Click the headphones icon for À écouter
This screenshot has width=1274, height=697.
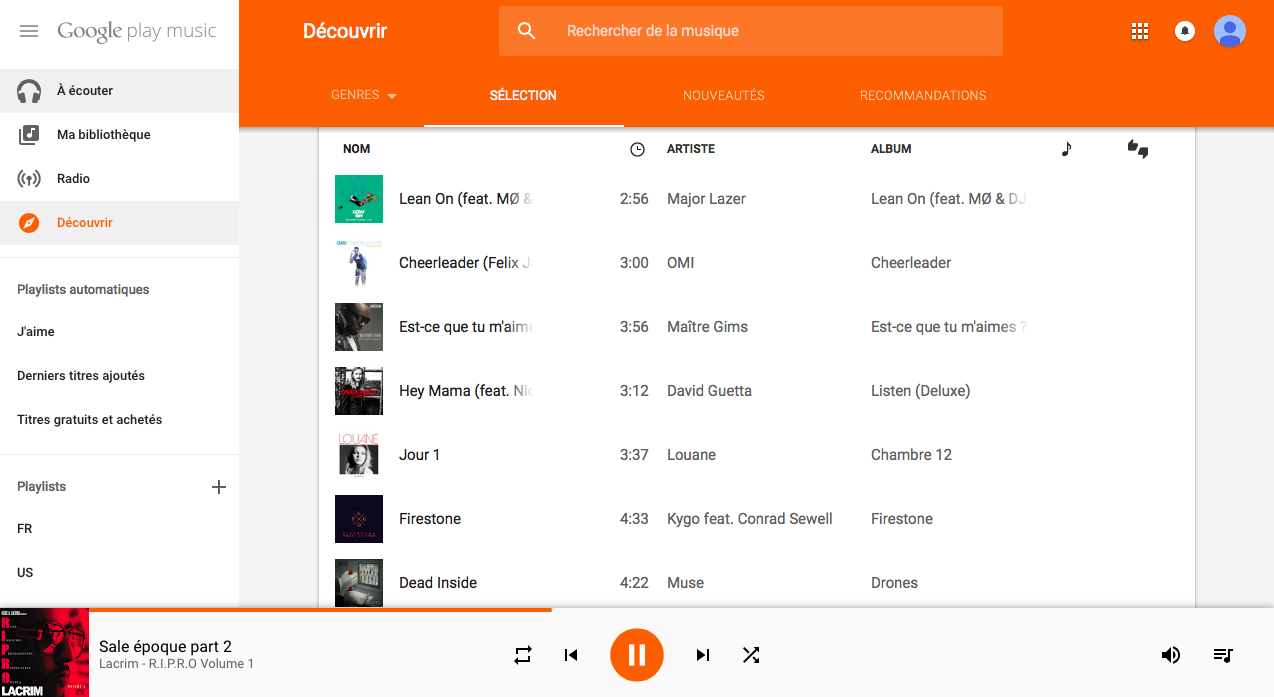pos(29,91)
